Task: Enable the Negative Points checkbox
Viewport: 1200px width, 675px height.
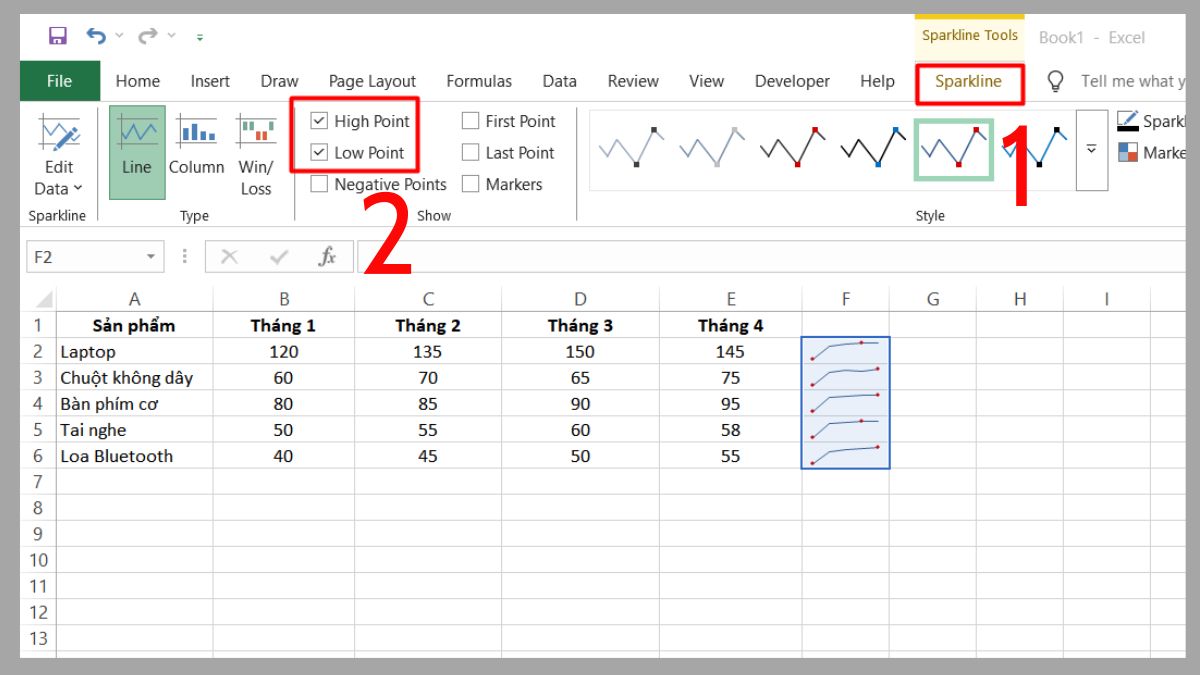Action: pyautogui.click(x=319, y=184)
